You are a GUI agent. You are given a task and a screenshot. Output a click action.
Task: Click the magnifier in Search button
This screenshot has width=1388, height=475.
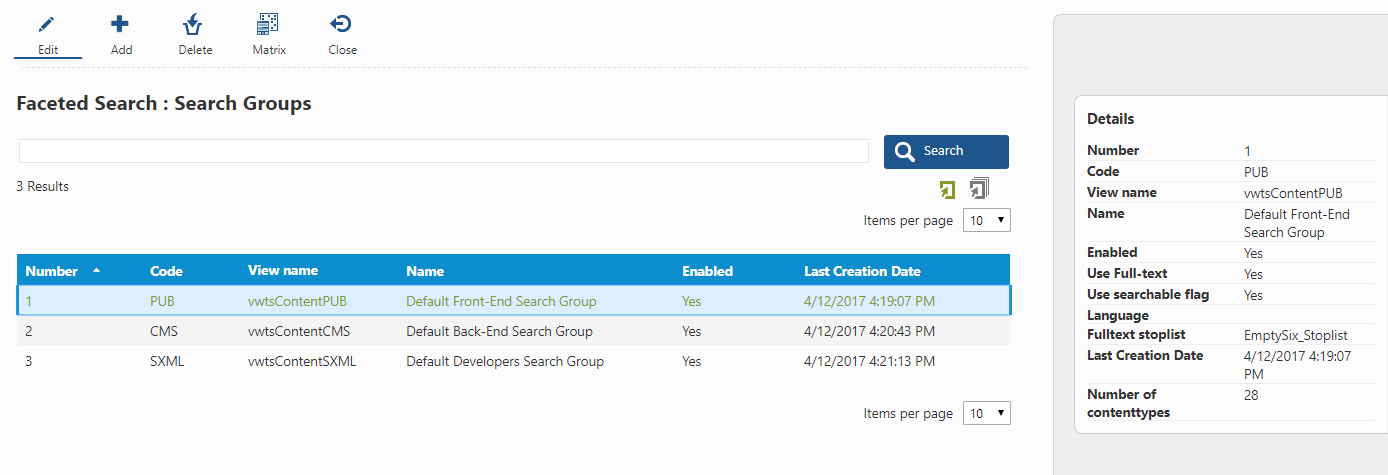tap(905, 152)
